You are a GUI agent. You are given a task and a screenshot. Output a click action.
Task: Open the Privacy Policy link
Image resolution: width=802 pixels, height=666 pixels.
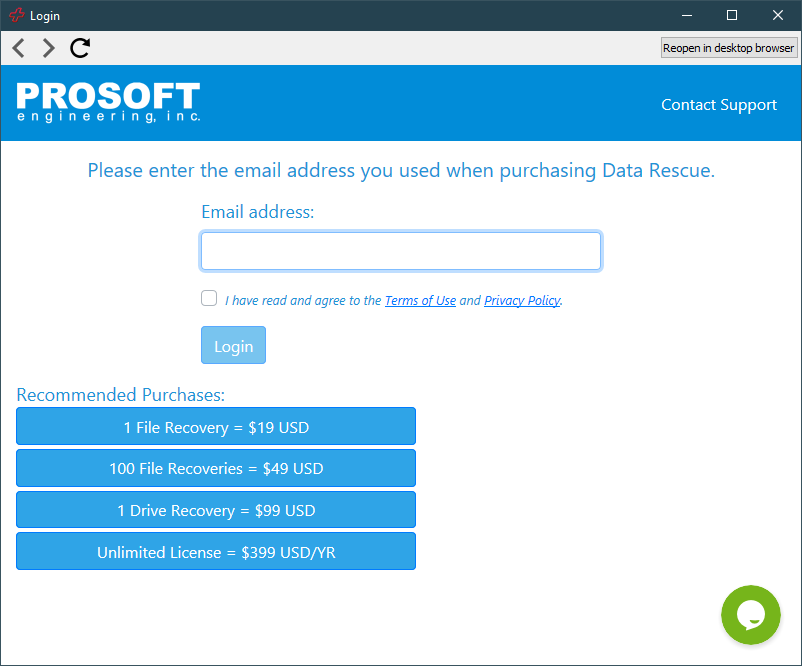pyautogui.click(x=522, y=300)
